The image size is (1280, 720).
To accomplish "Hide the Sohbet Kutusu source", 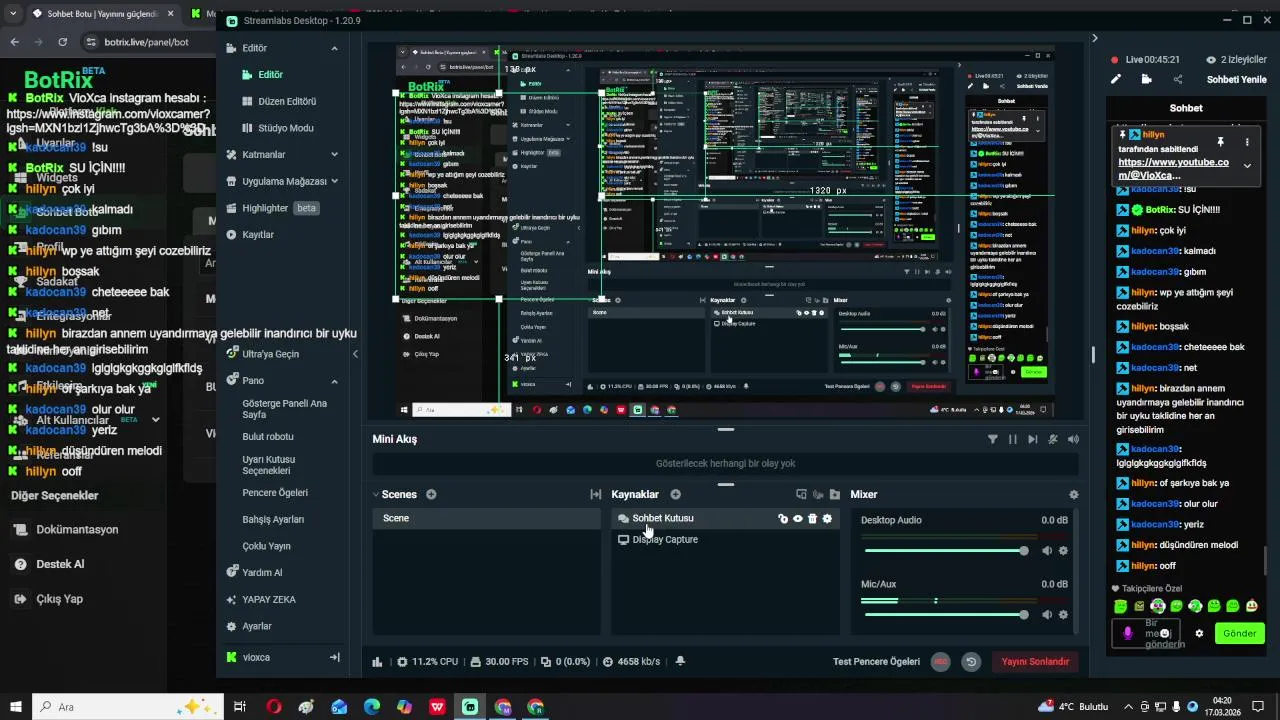I will 798,519.
